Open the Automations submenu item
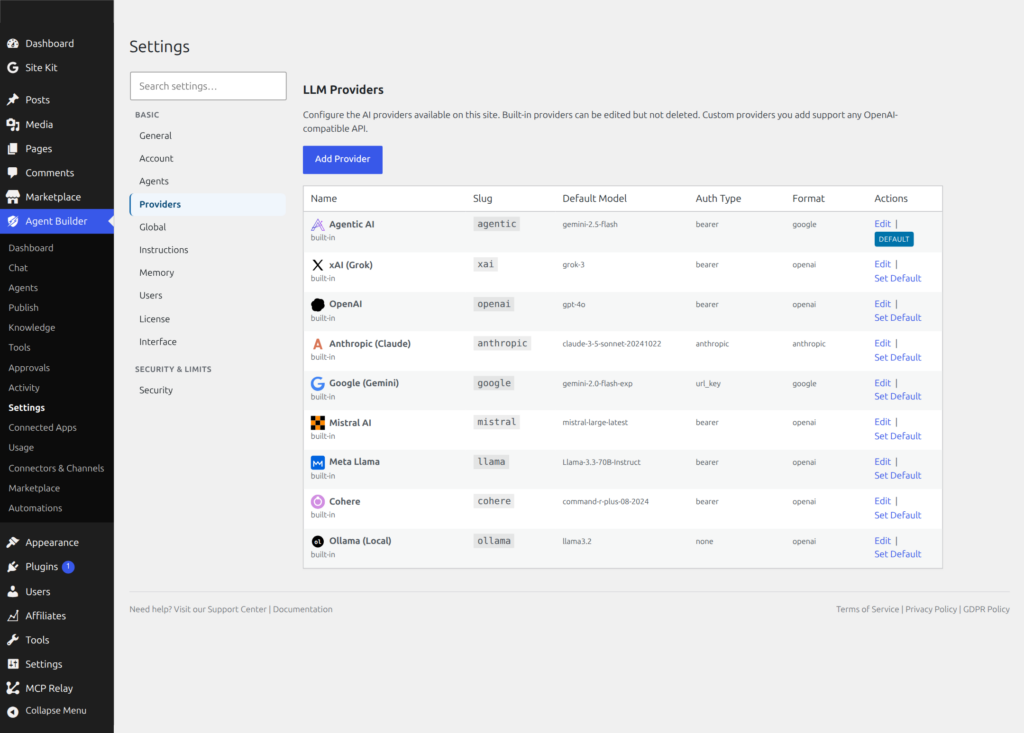 click(35, 508)
